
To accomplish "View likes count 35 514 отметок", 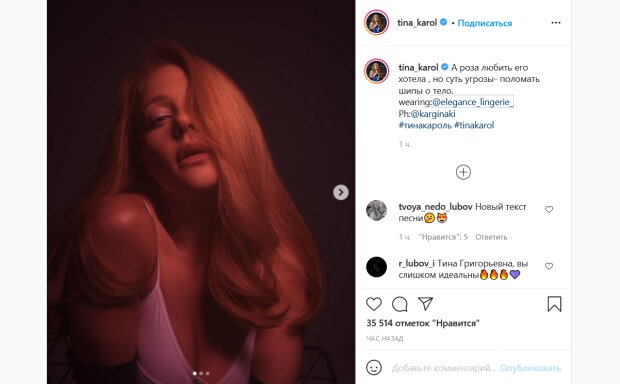I will pyautogui.click(x=423, y=323).
